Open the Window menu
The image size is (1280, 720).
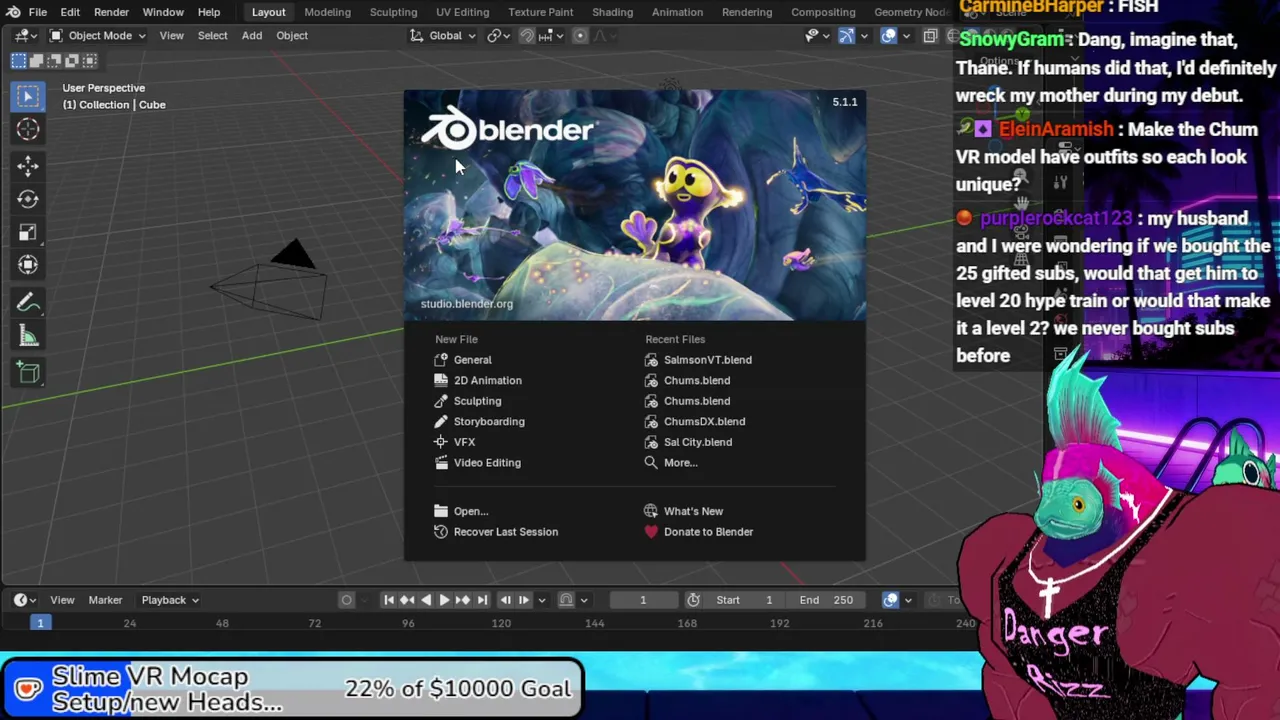pyautogui.click(x=163, y=12)
